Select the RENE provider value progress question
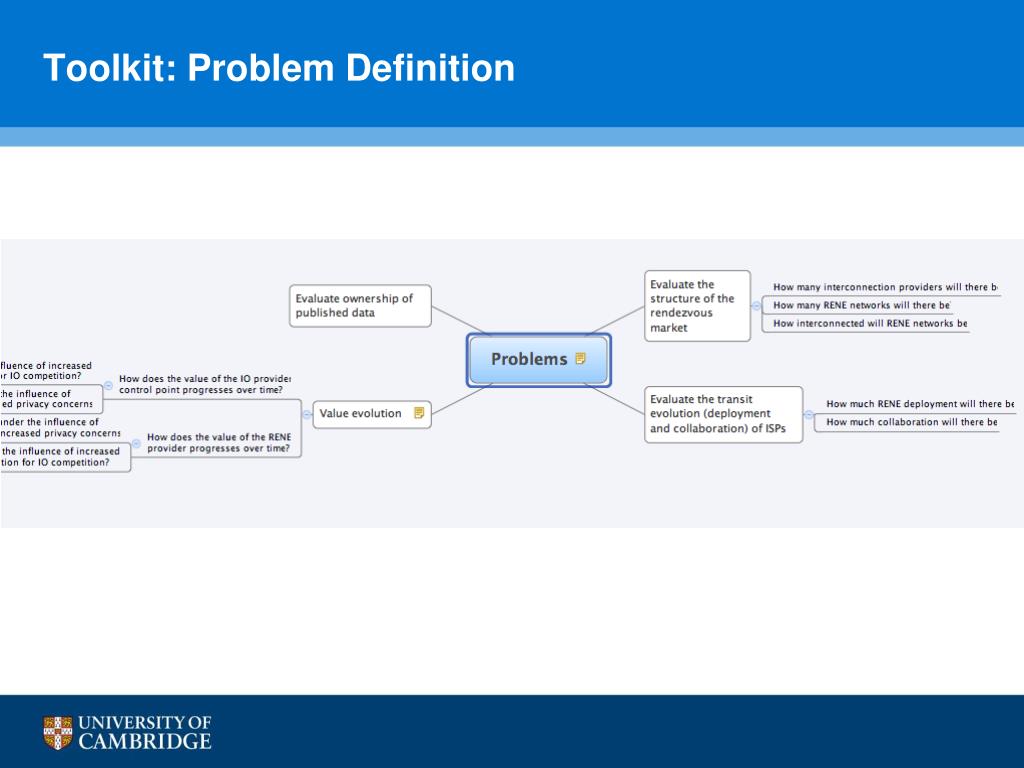 click(x=219, y=443)
